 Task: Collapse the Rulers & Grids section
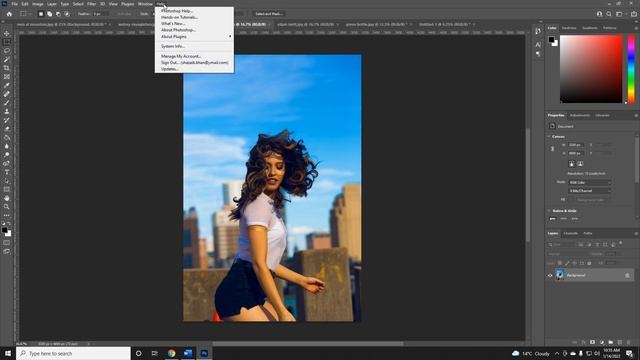549,211
